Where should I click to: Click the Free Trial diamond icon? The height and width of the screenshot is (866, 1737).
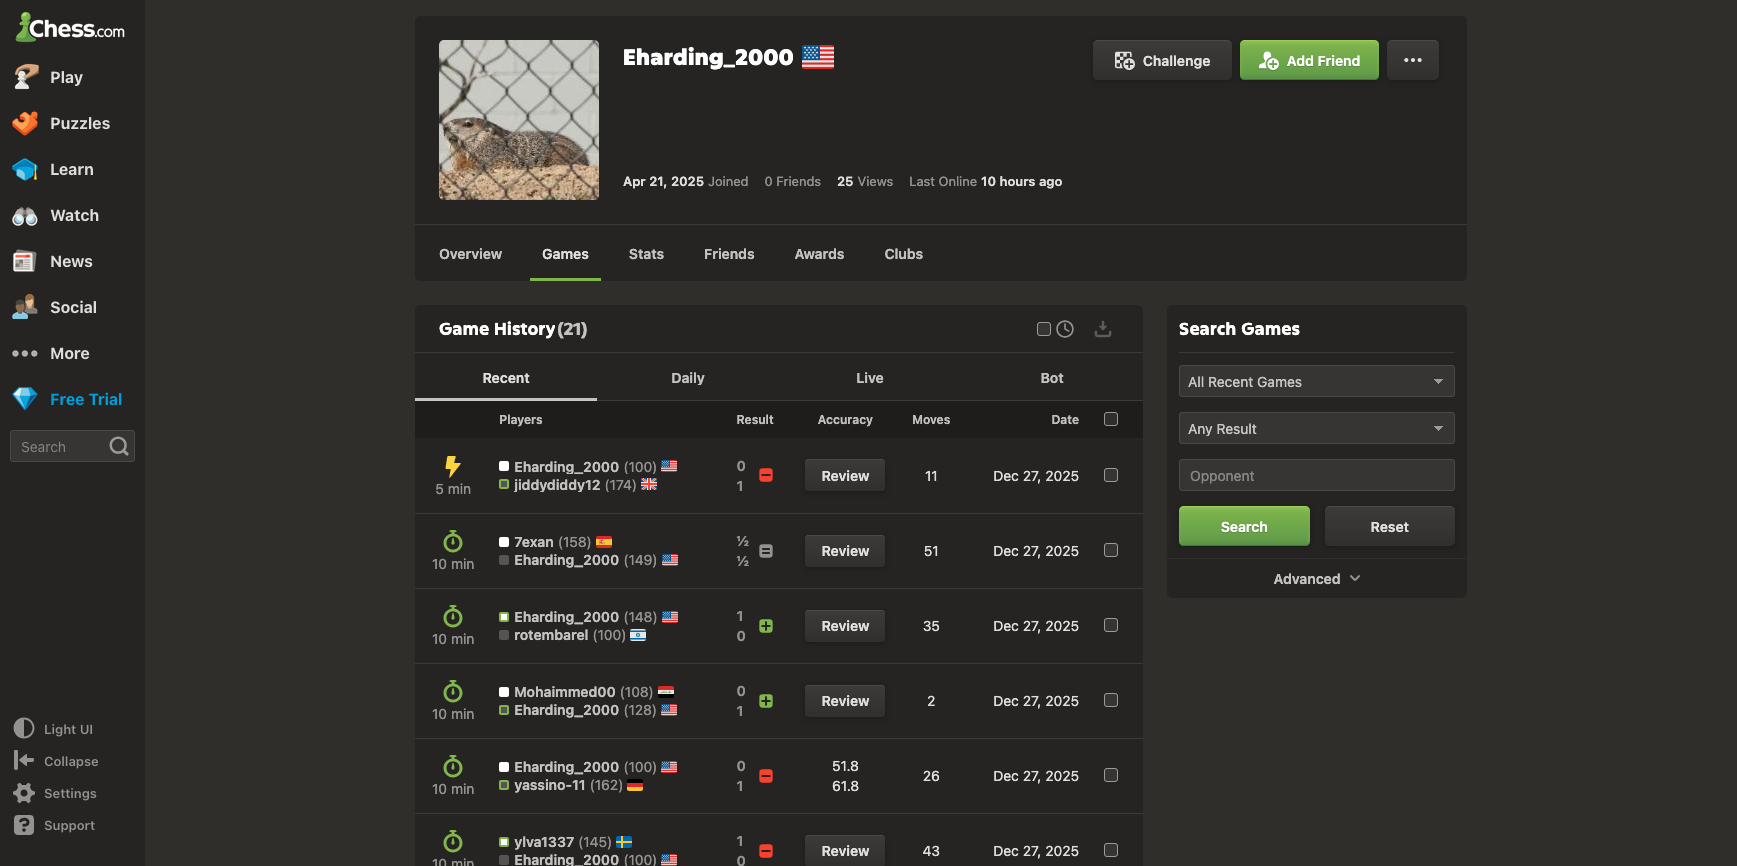25,399
